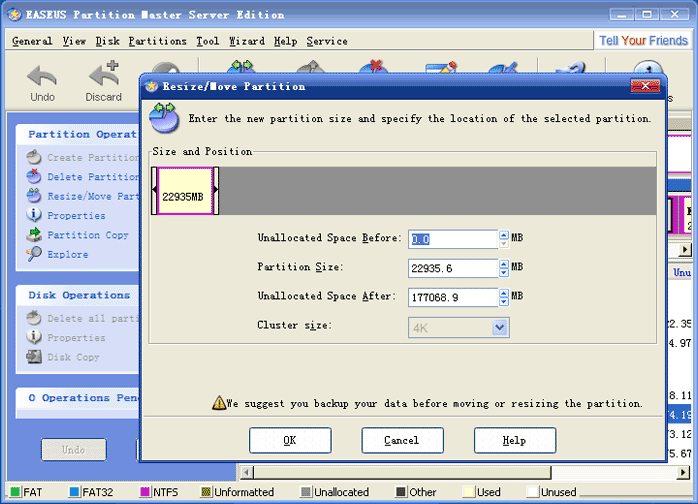Click the Unused legend swatch
Viewport: 698px width, 504px height.
pos(532,492)
